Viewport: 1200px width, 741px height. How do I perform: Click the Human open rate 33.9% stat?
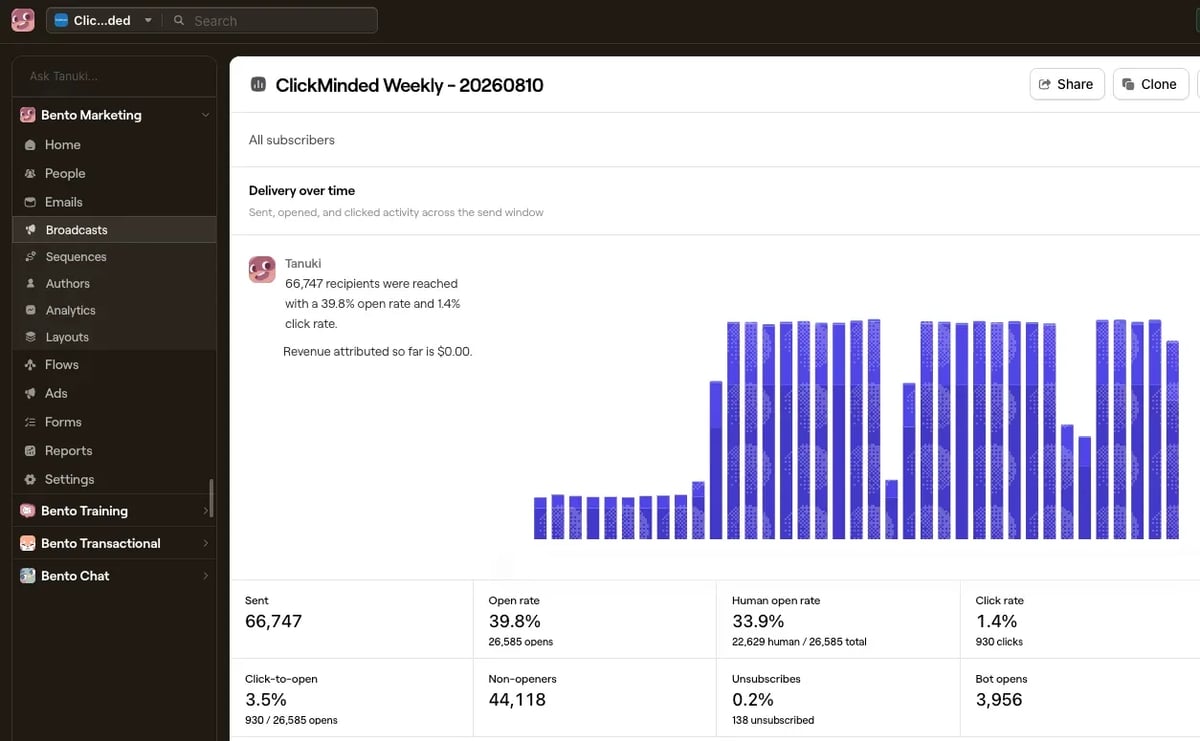[x=838, y=619]
